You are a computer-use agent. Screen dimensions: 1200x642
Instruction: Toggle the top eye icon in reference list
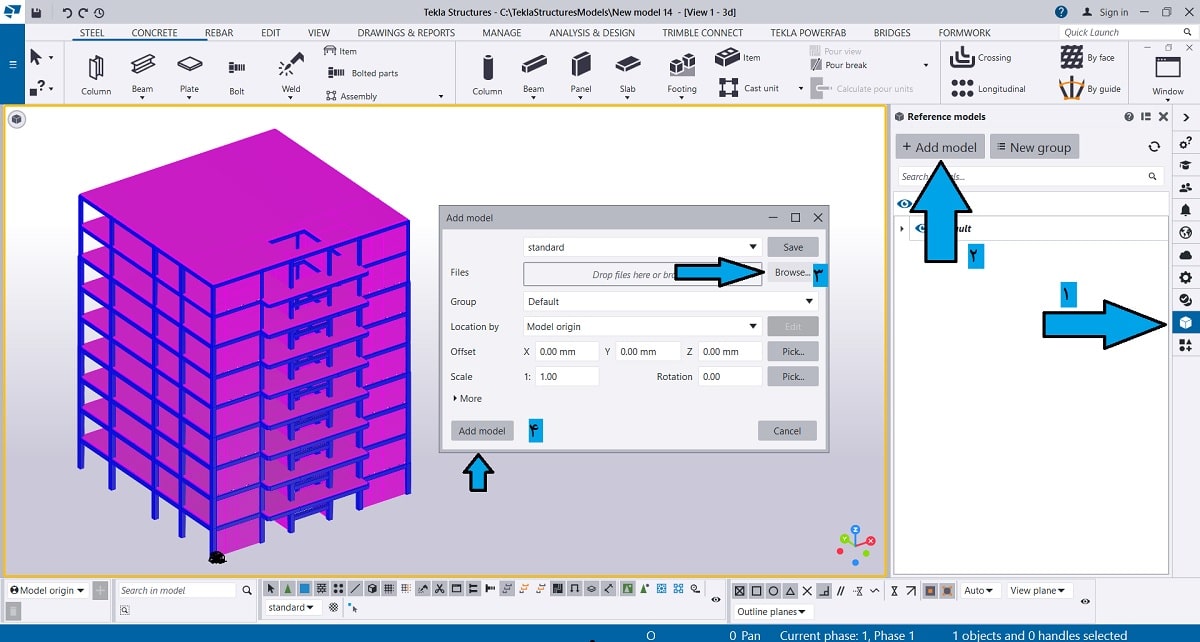pyautogui.click(x=904, y=204)
